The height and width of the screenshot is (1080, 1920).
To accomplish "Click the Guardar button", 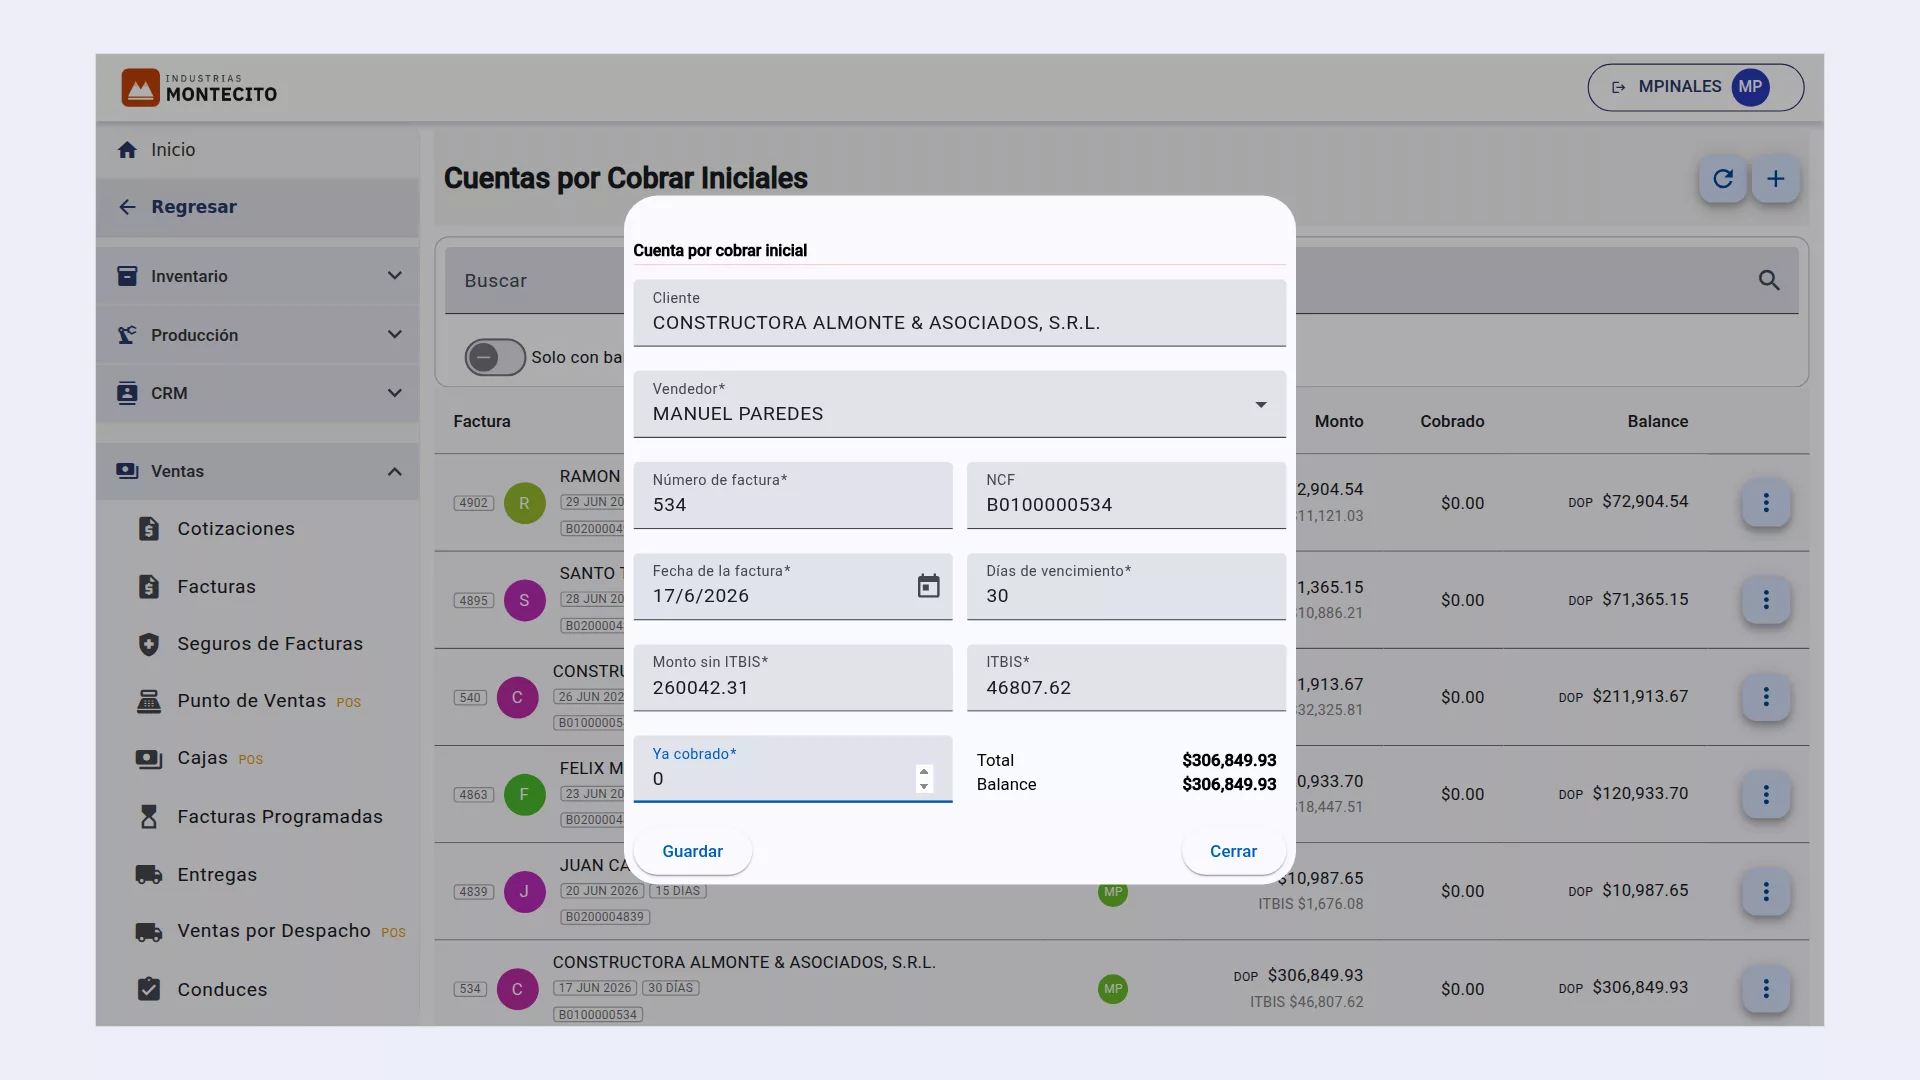I will [692, 851].
